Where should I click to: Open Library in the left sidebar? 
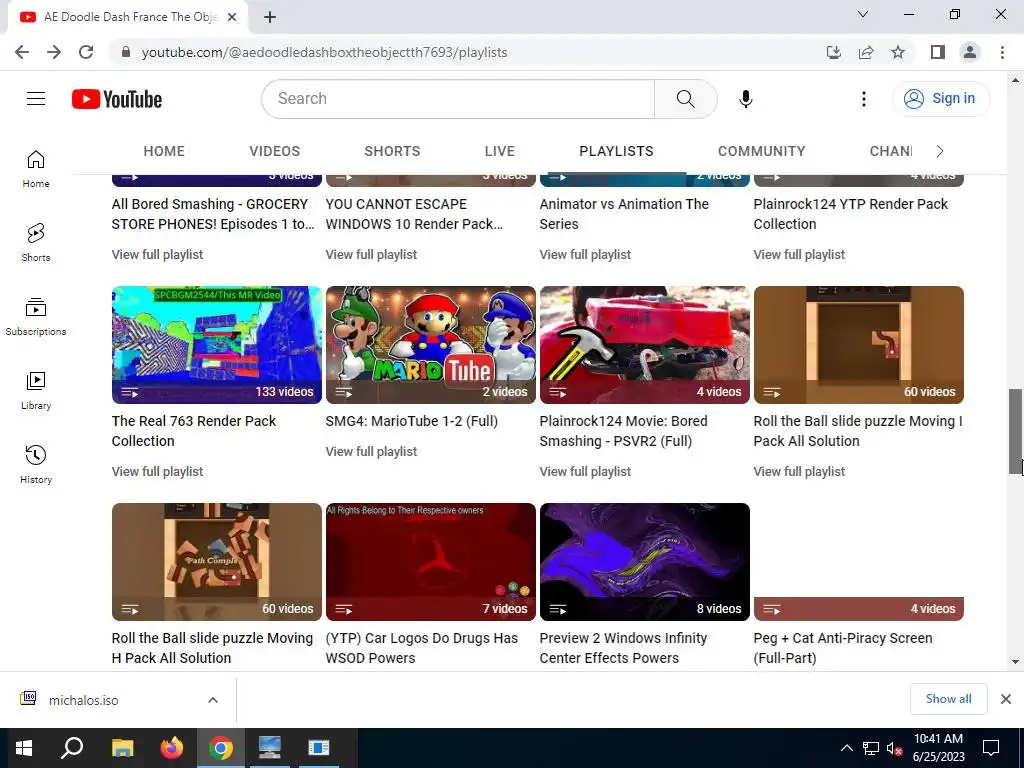click(x=36, y=391)
